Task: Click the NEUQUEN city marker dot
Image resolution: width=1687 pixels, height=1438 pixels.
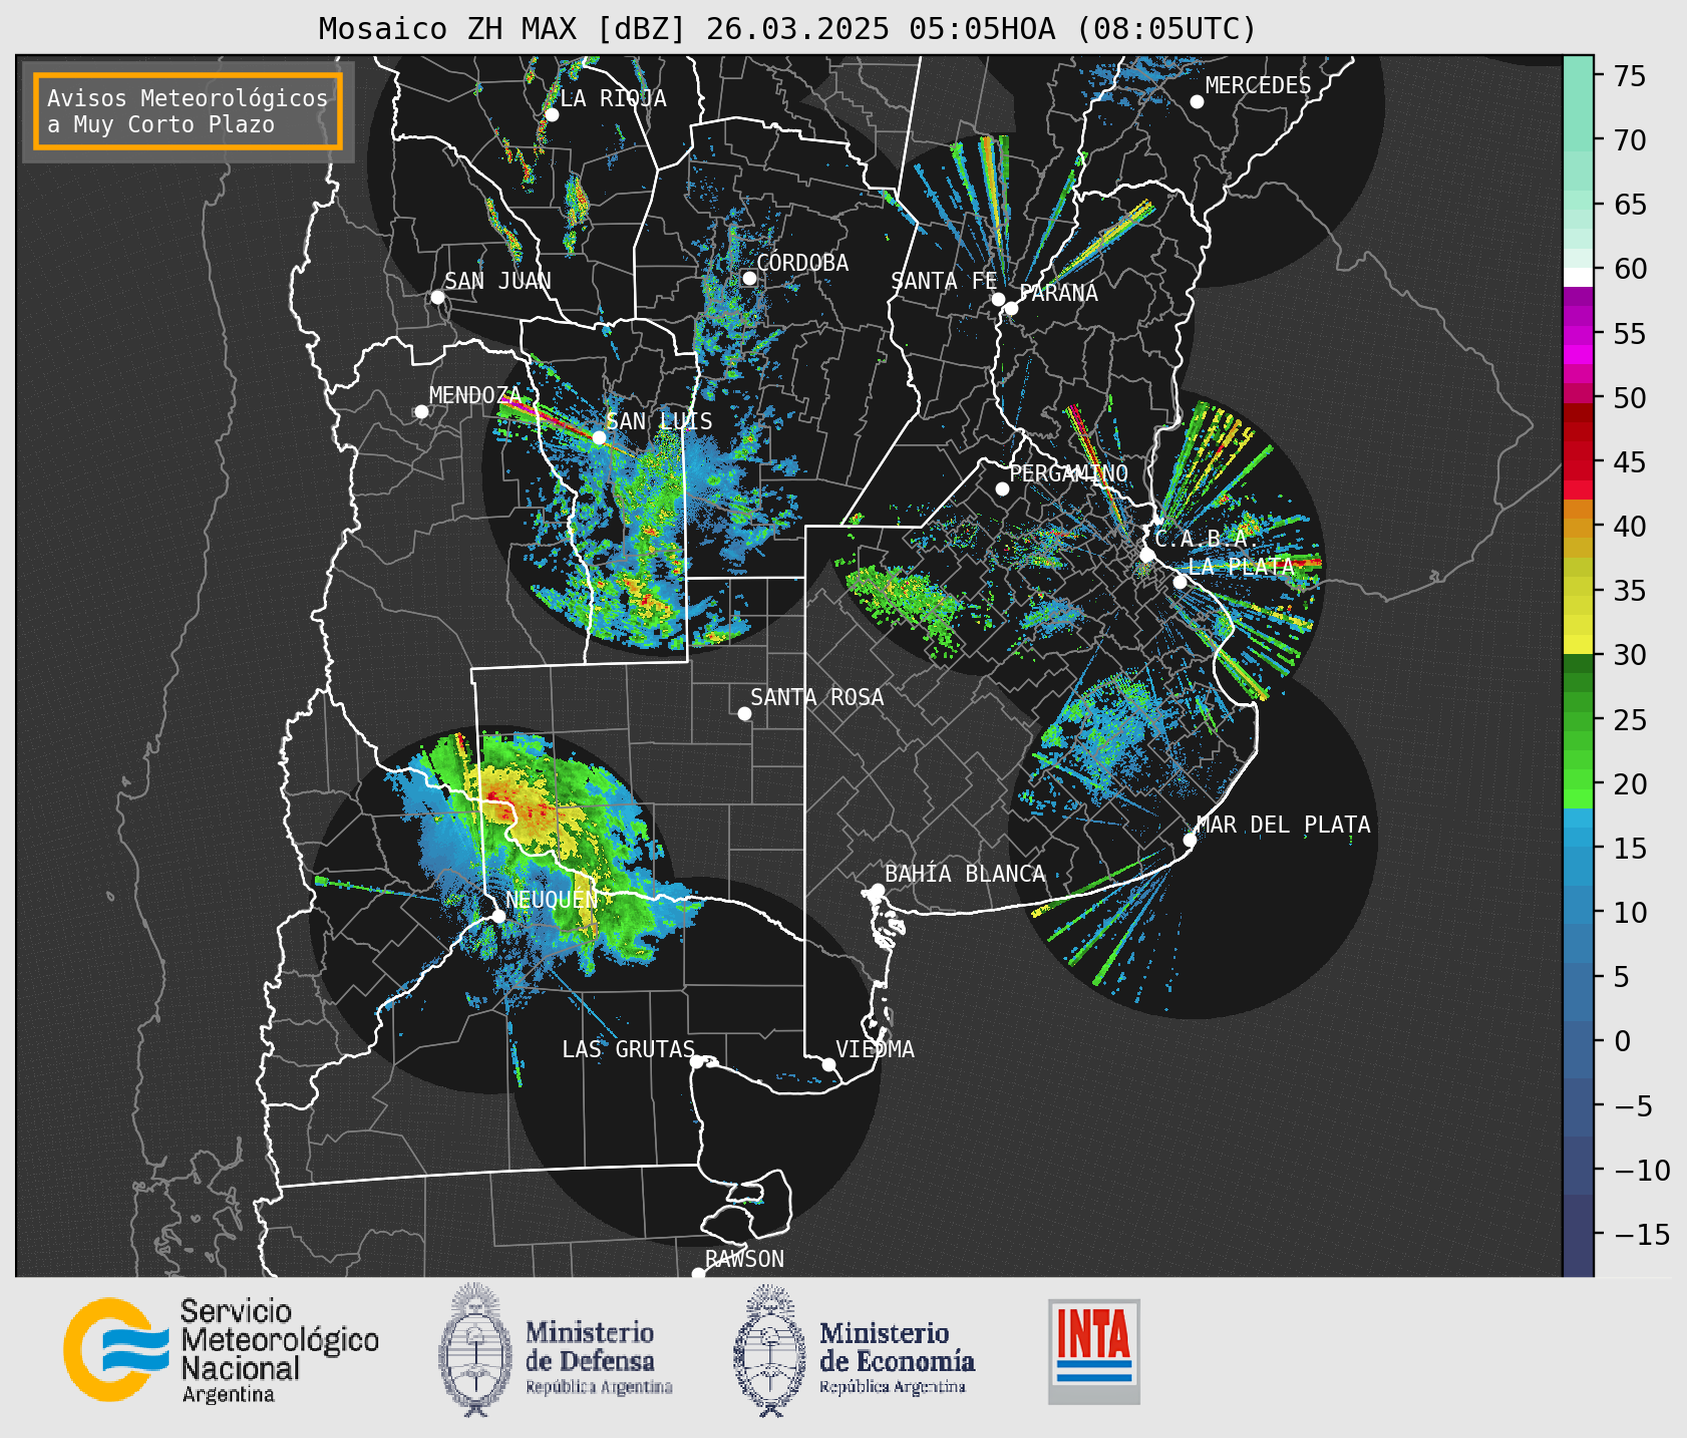Action: [498, 916]
